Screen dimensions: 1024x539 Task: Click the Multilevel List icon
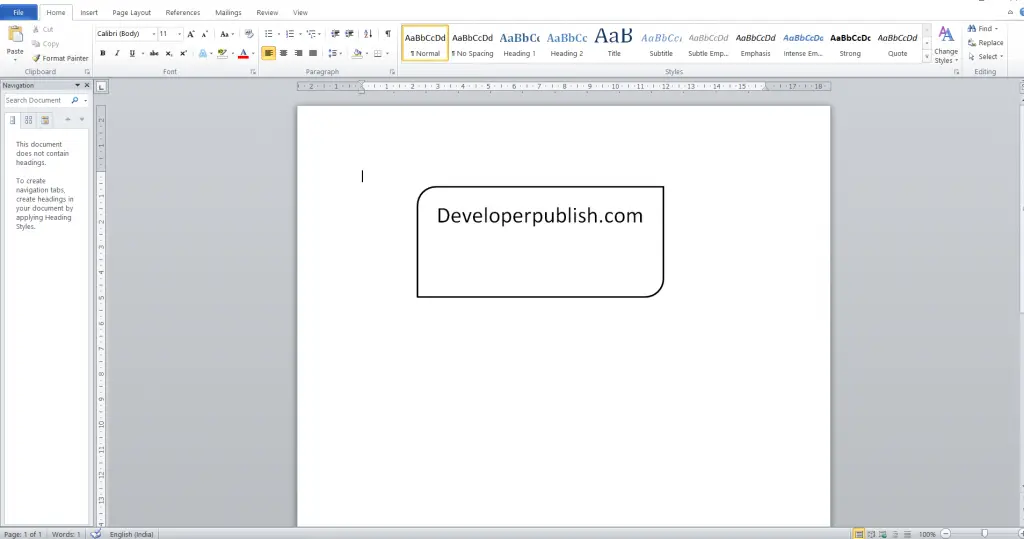[x=311, y=34]
